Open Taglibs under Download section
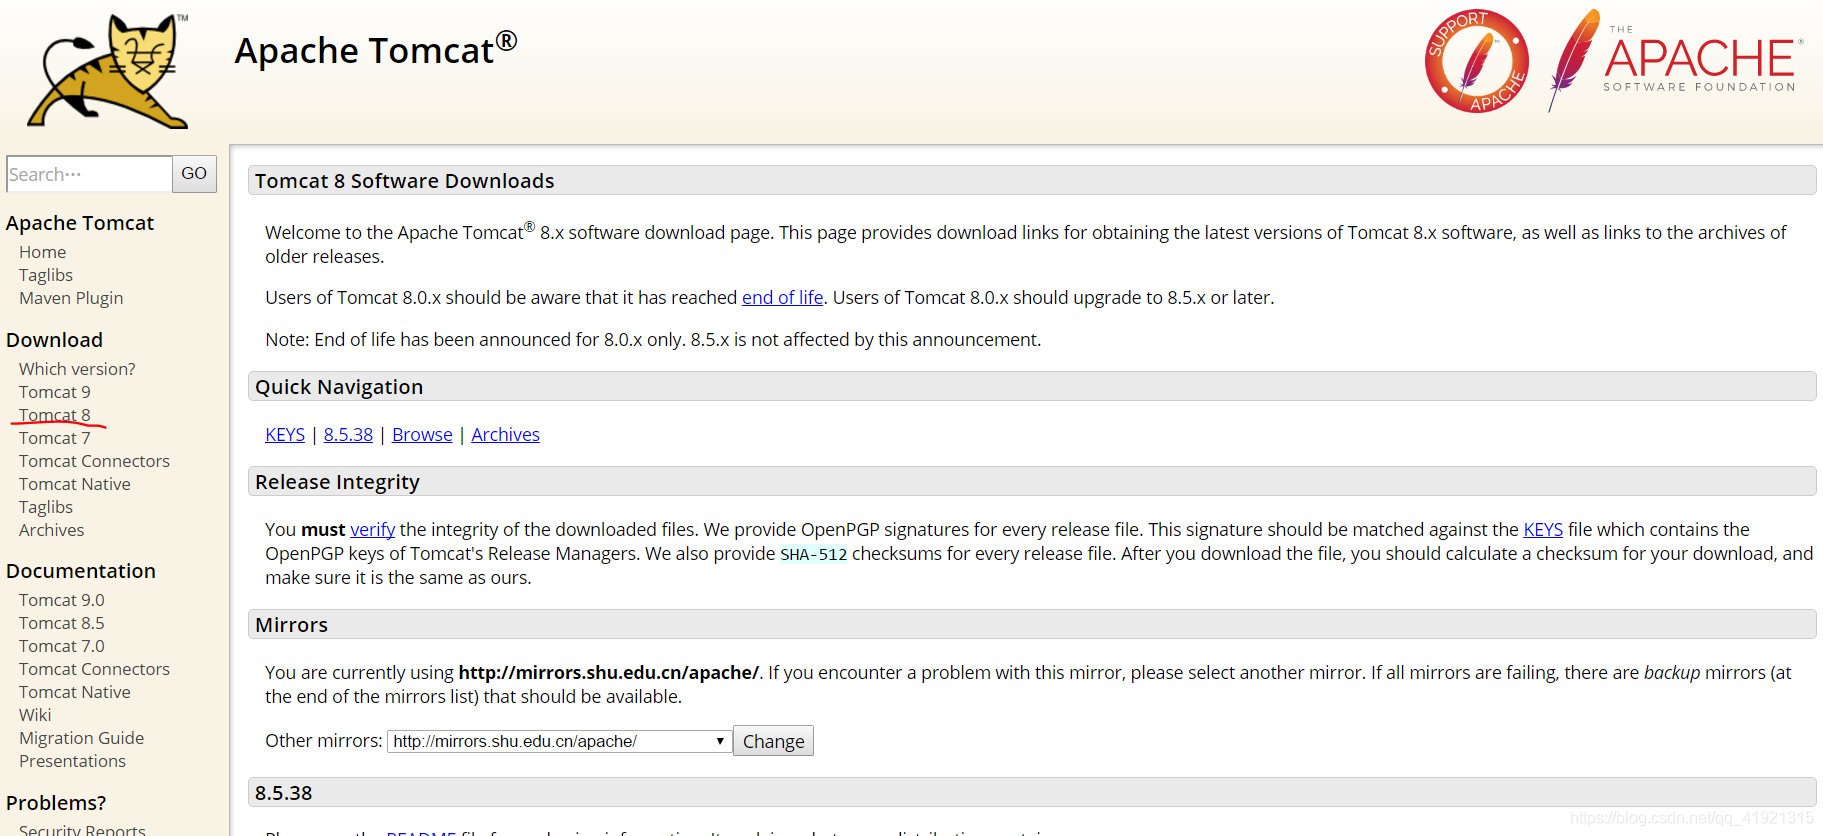1823x836 pixels. pos(46,507)
